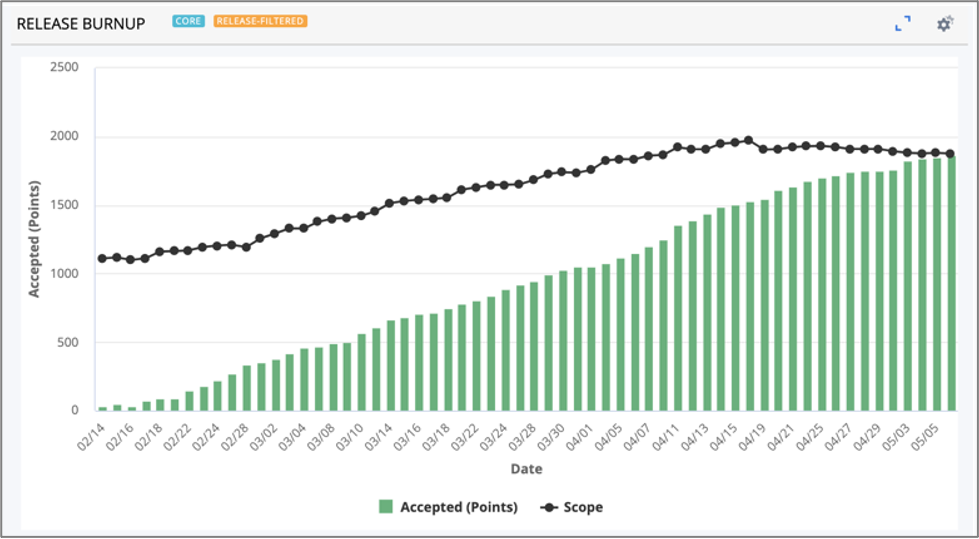Toggle the Accepted (Points) legend series
Image resolution: width=979 pixels, height=539 pixels.
click(458, 507)
